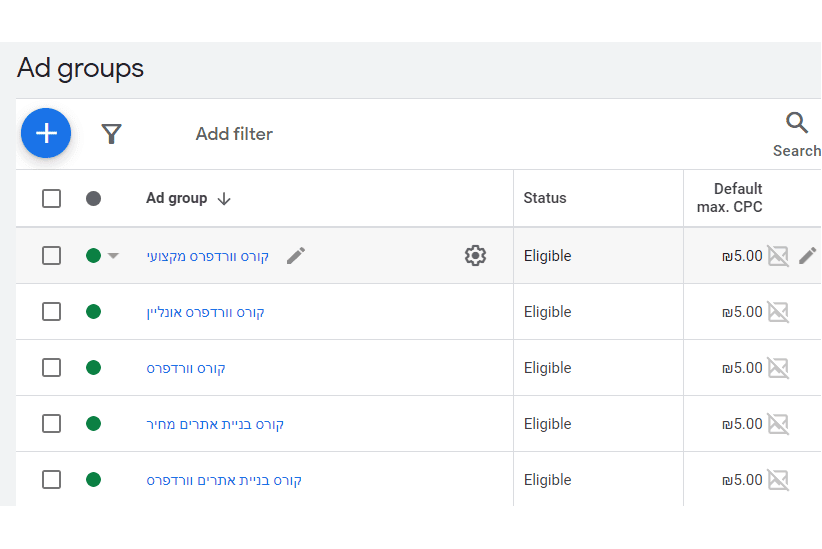Screen dimensions: 822x549
Task: Click the blue plus button to add ad group
Action: pyautogui.click(x=46, y=133)
